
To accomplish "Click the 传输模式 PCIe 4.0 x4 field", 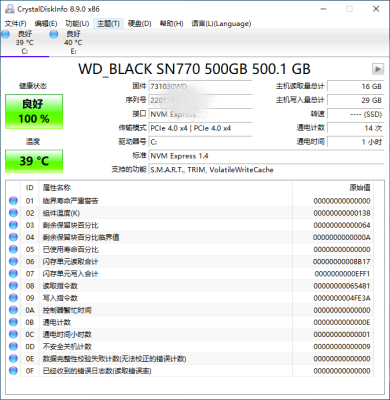I will (200, 128).
